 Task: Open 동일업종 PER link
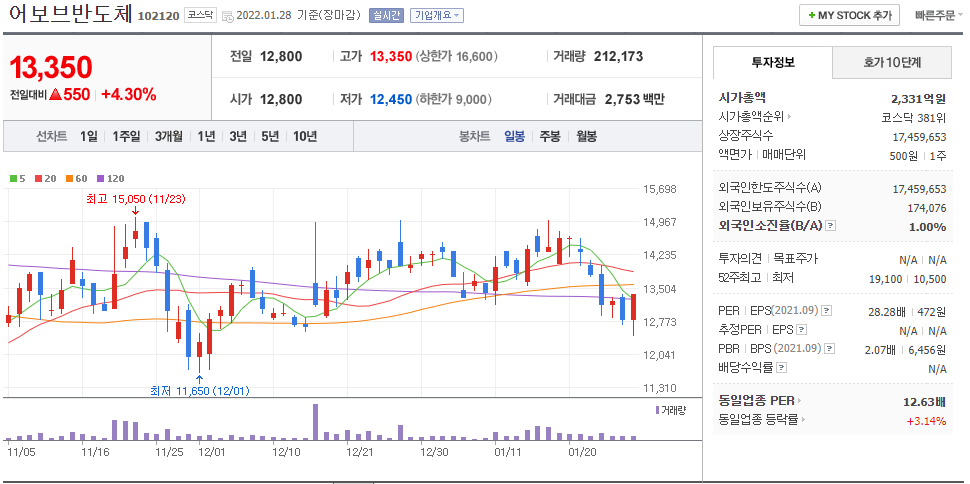(x=760, y=402)
